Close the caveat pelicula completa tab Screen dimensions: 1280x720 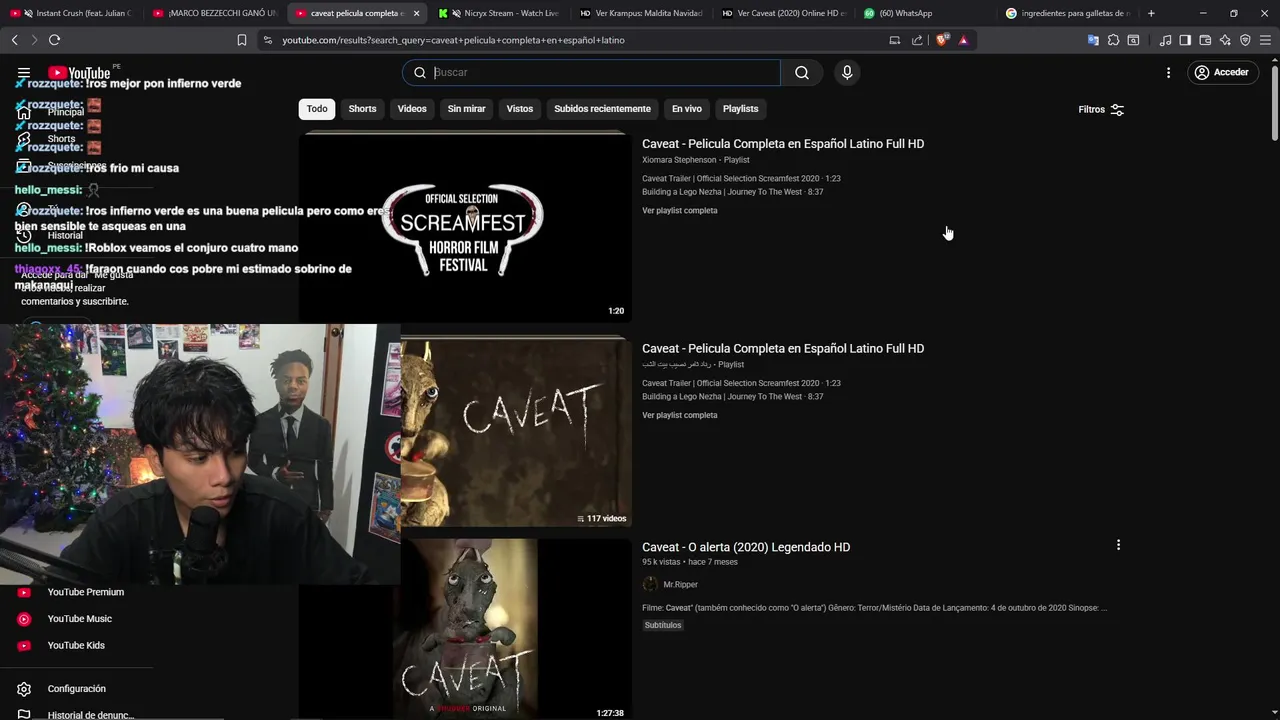click(x=416, y=13)
